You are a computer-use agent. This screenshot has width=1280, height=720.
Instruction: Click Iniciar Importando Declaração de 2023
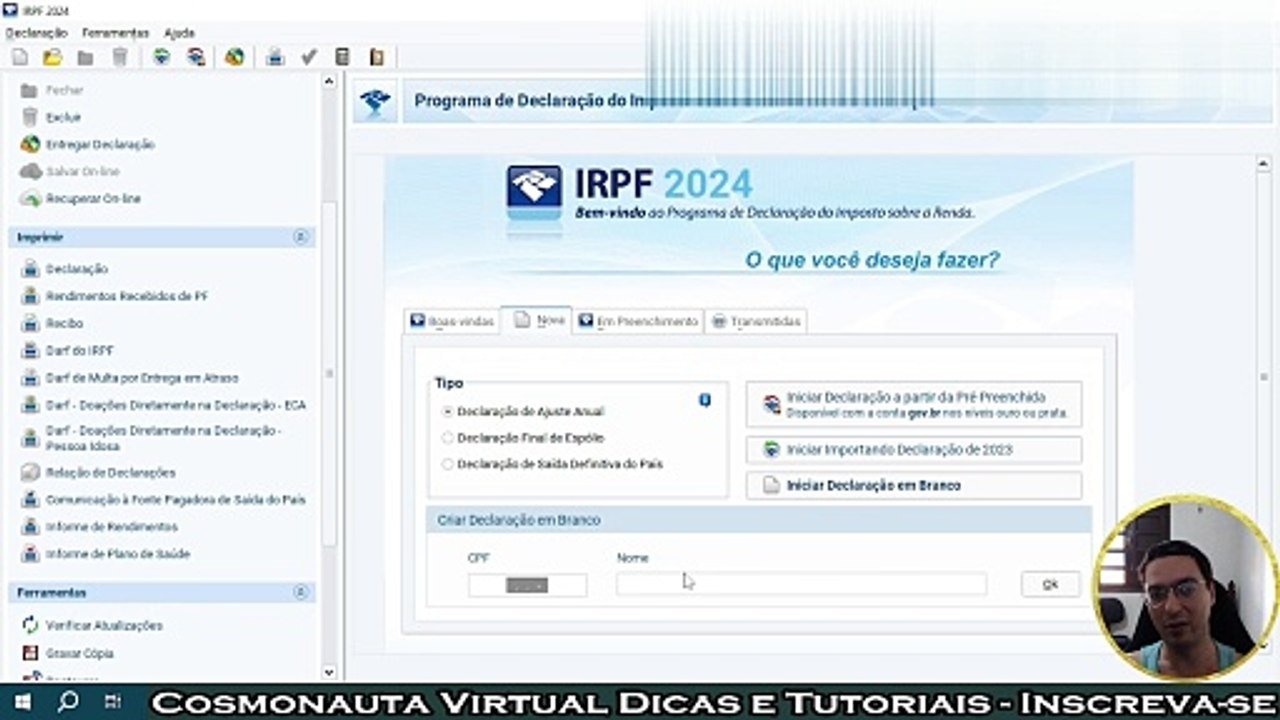(x=914, y=450)
